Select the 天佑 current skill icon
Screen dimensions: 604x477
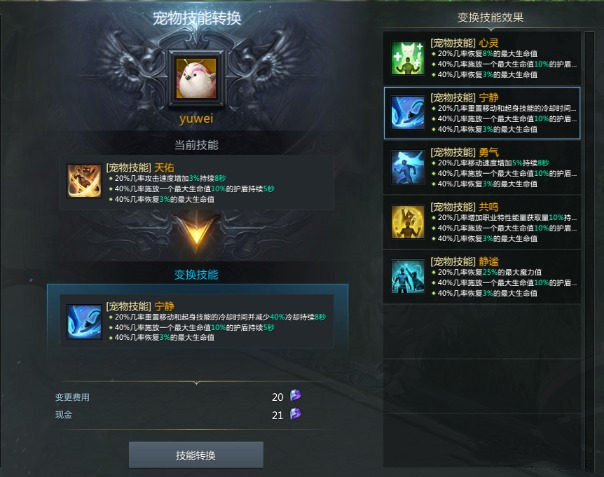(x=84, y=181)
